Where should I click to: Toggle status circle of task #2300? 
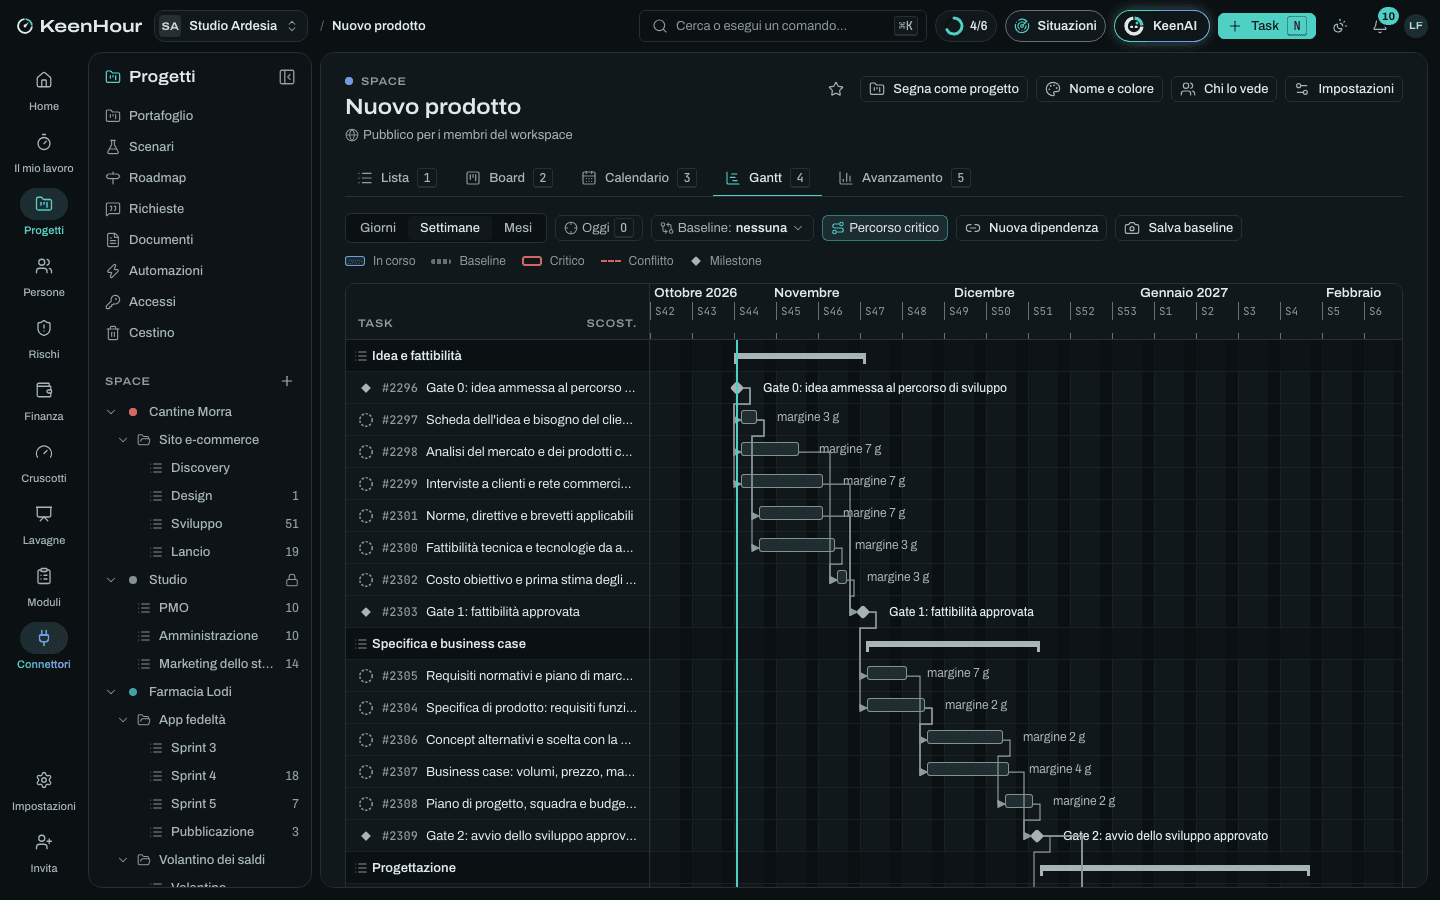tap(366, 548)
